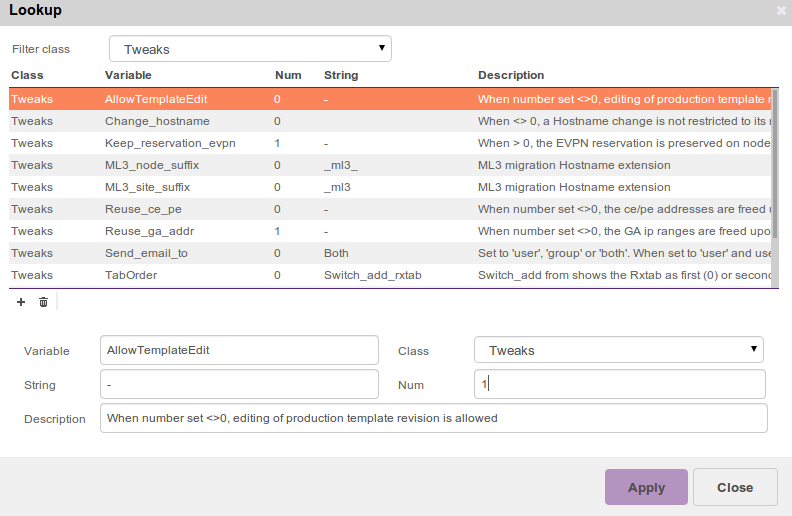This screenshot has height=516, width=792.
Task: Select the TabOrder row
Action: click(x=131, y=275)
